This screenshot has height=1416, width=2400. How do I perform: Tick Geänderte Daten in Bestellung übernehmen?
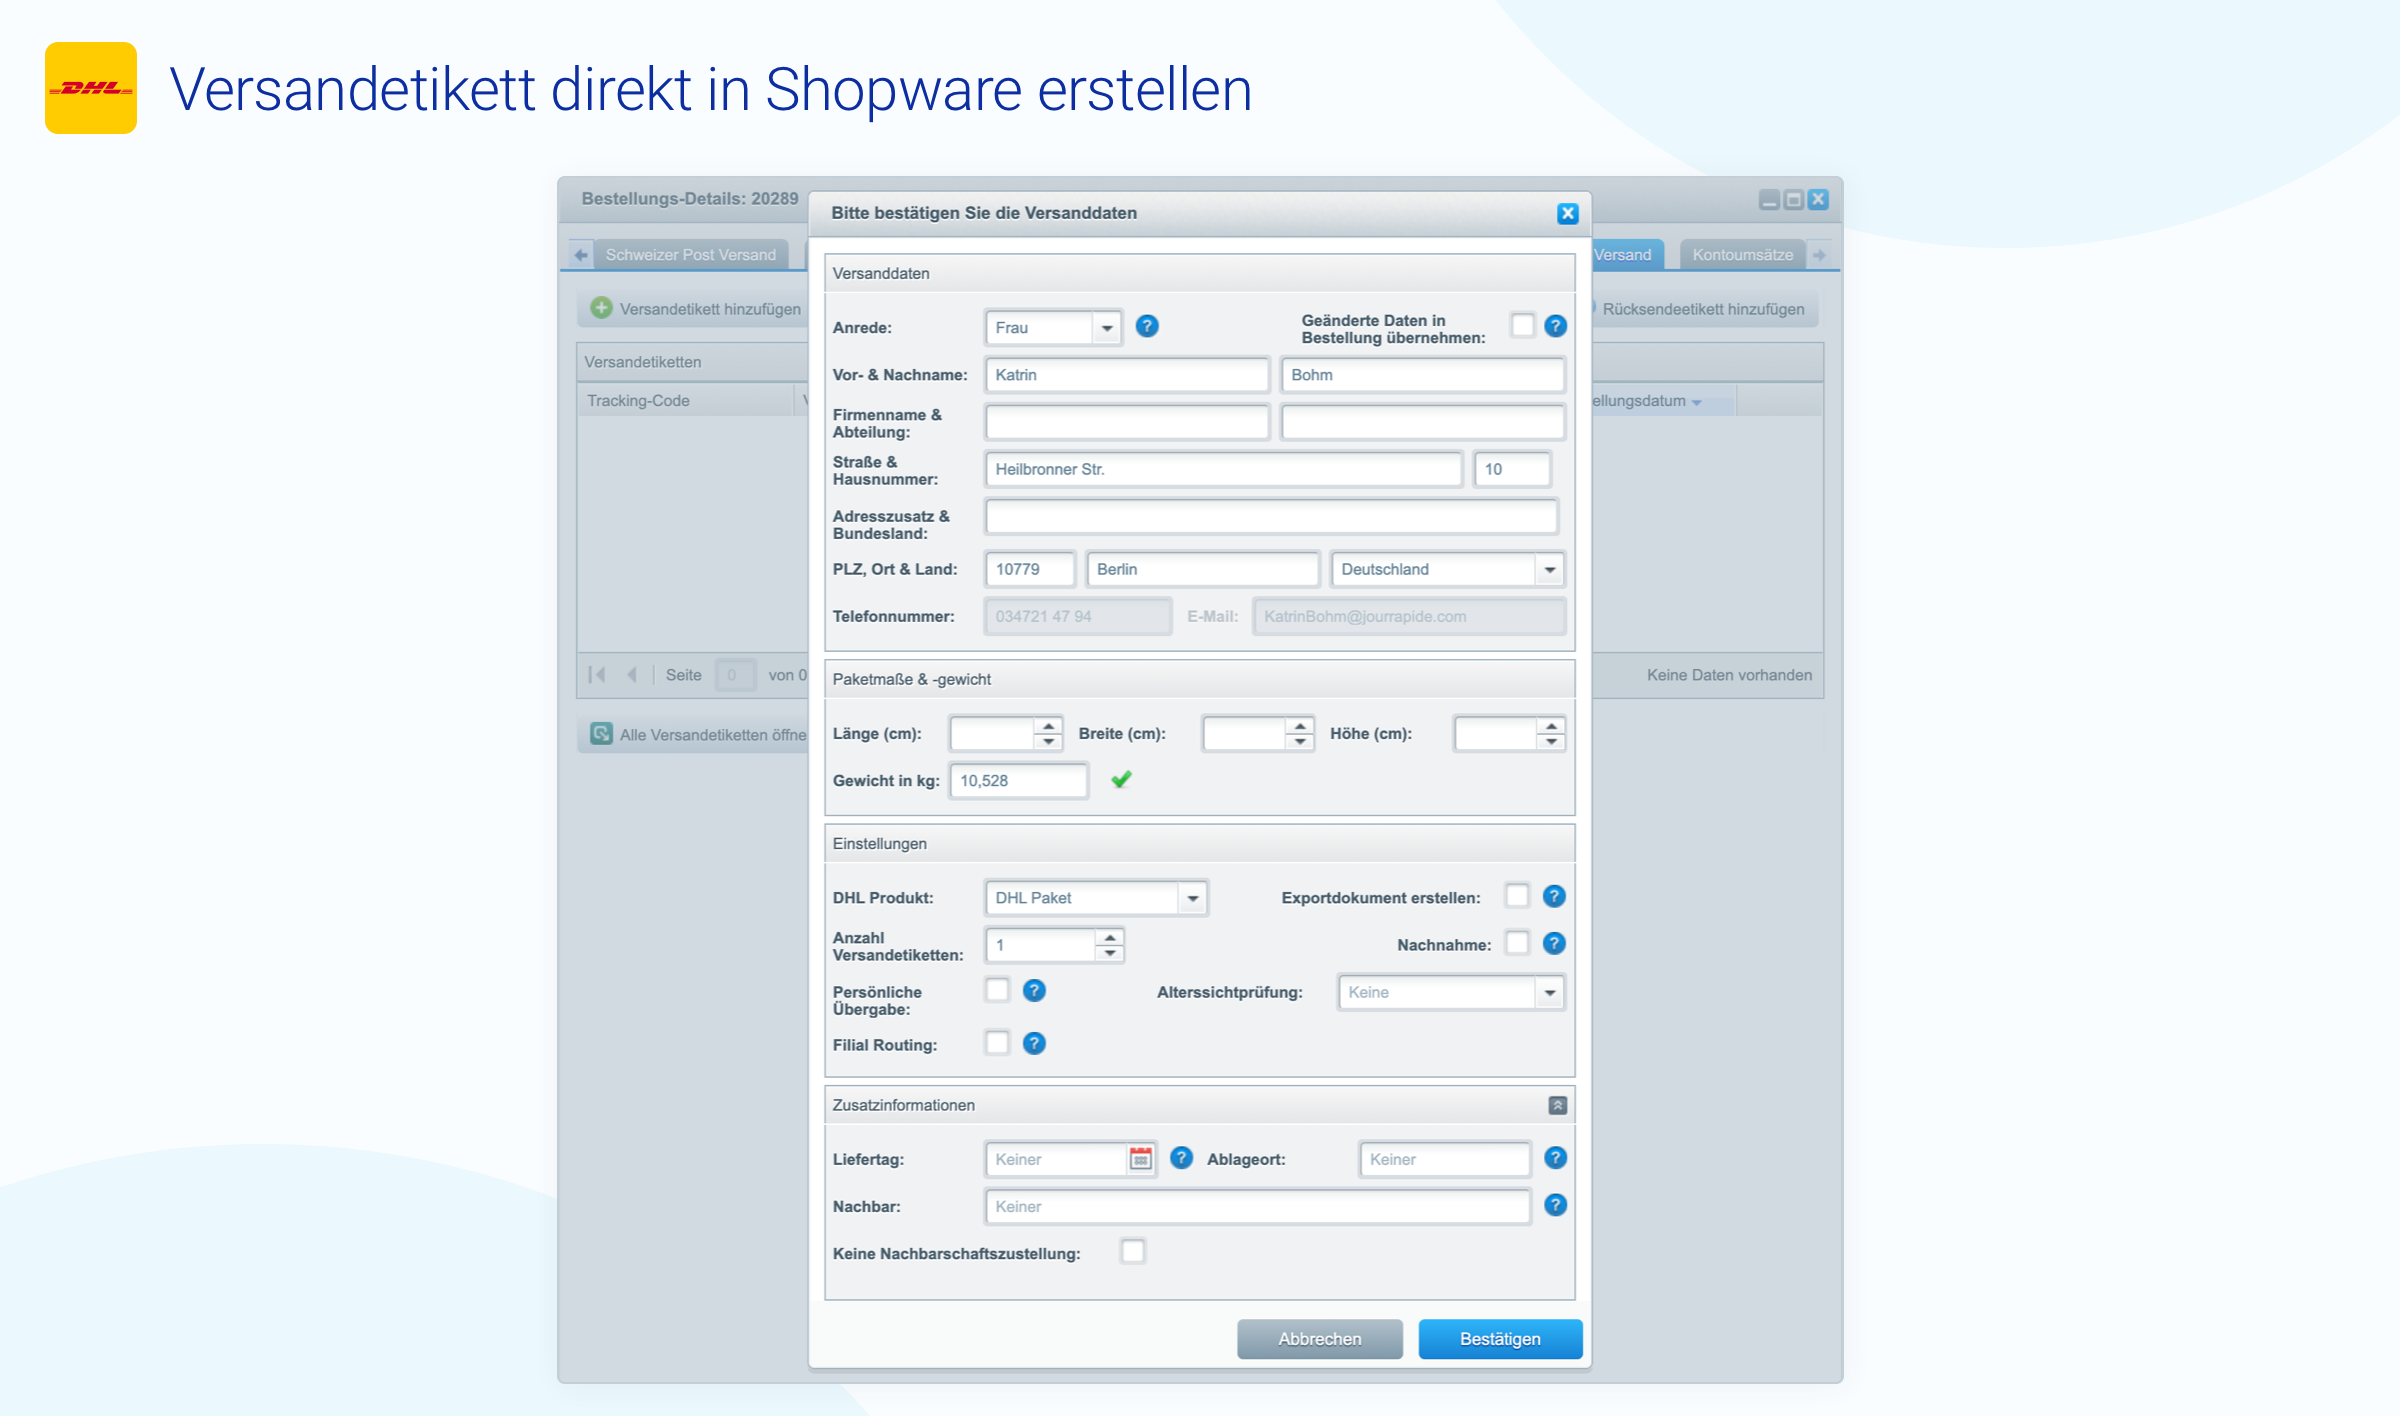[x=1522, y=326]
